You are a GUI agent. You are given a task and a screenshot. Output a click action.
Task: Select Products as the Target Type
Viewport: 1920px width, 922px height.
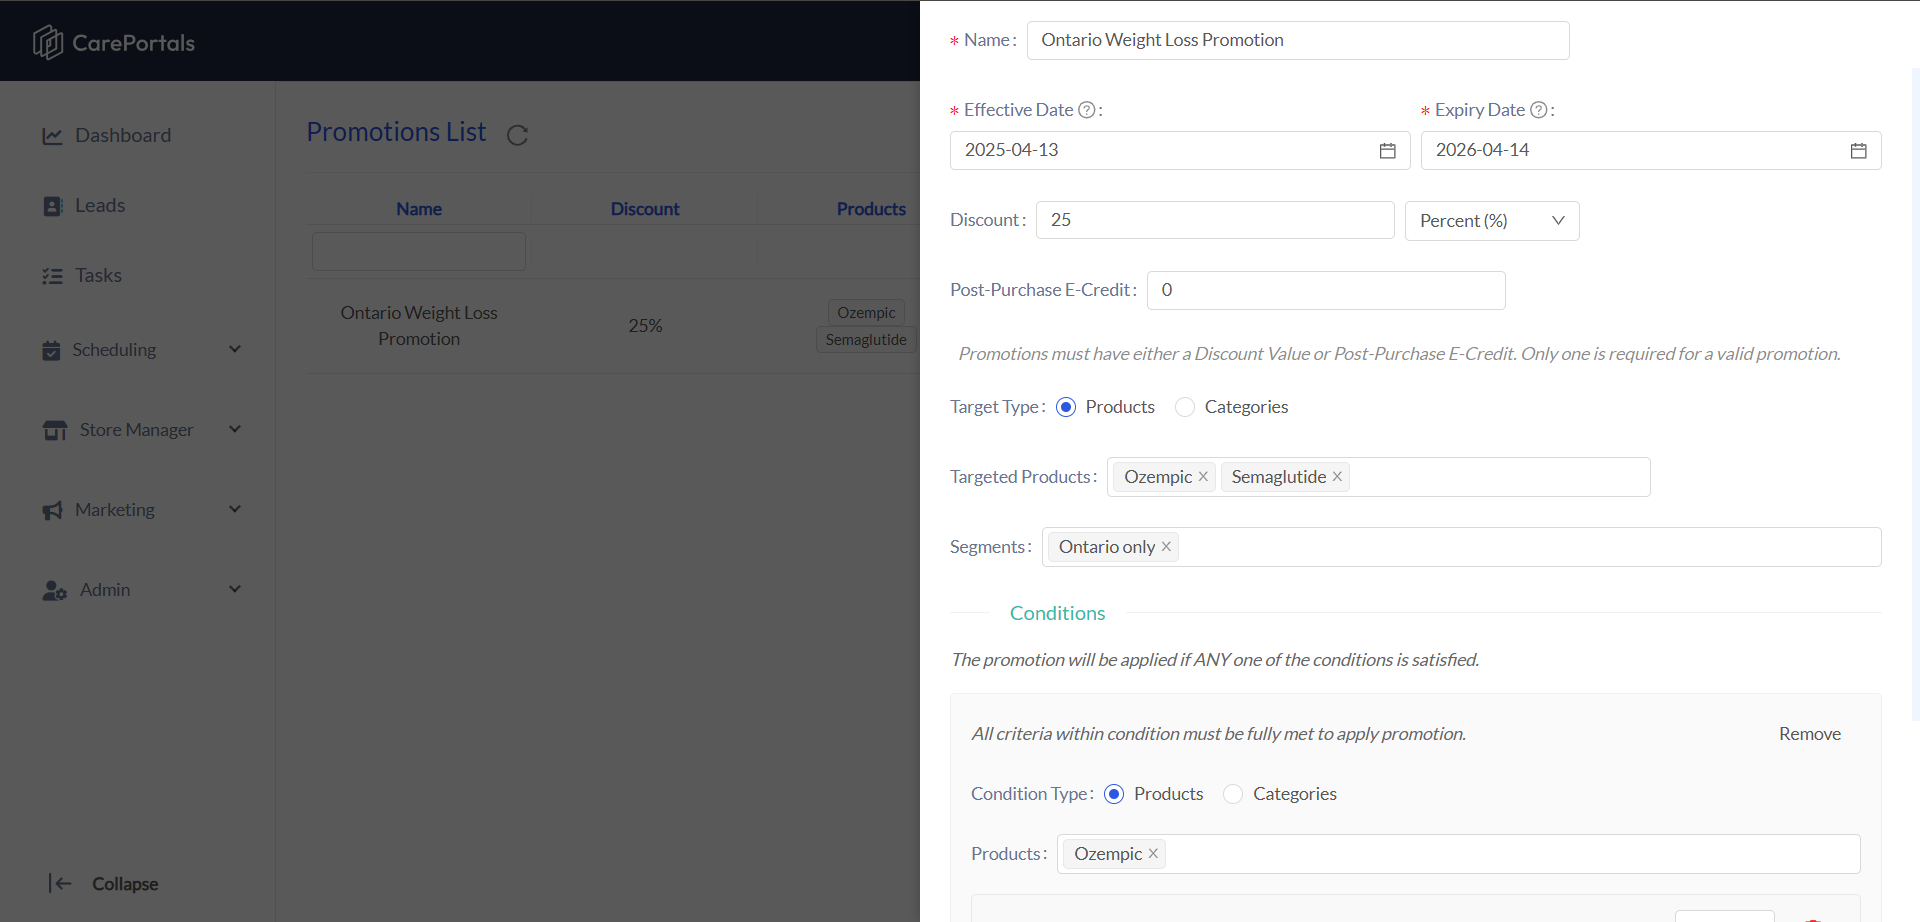1066,407
